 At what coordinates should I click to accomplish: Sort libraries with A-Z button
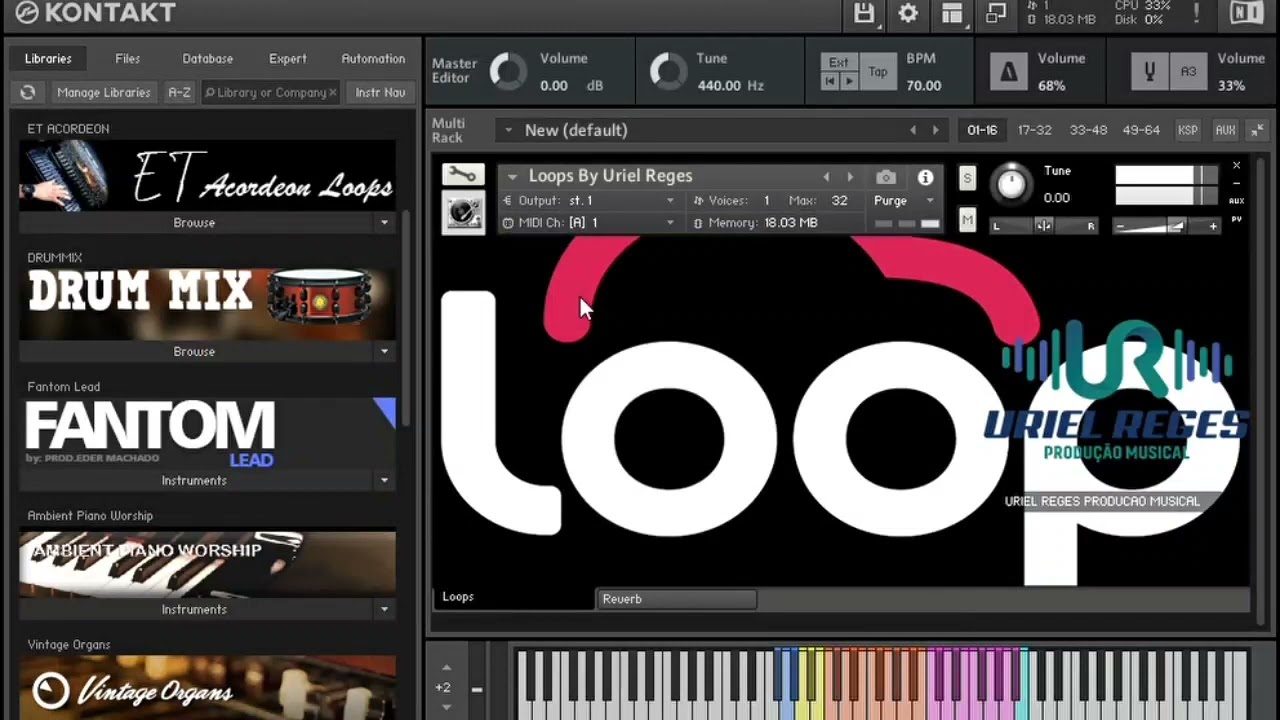point(179,92)
